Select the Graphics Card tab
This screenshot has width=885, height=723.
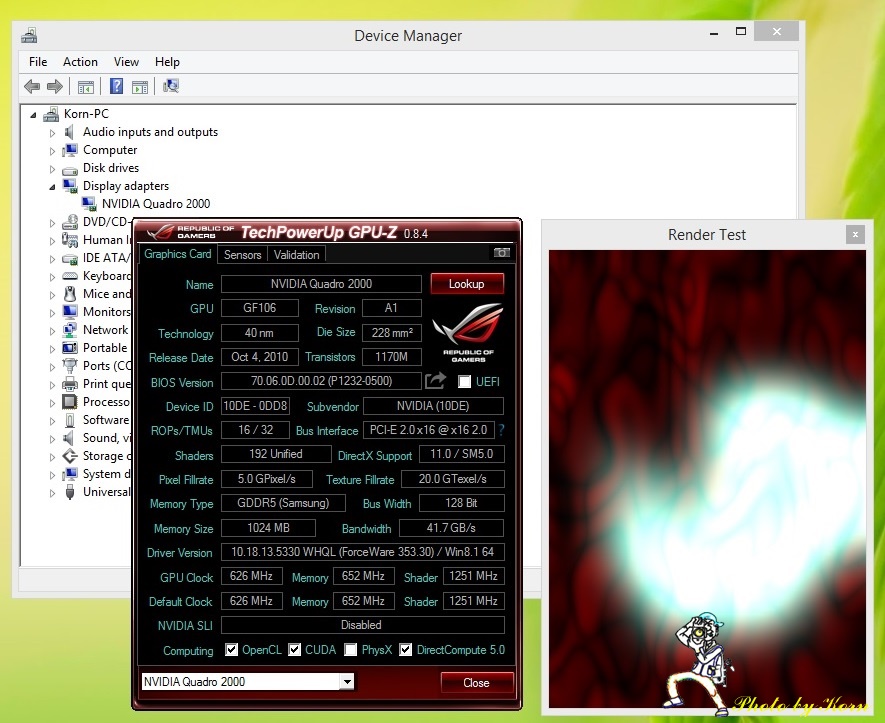point(178,254)
